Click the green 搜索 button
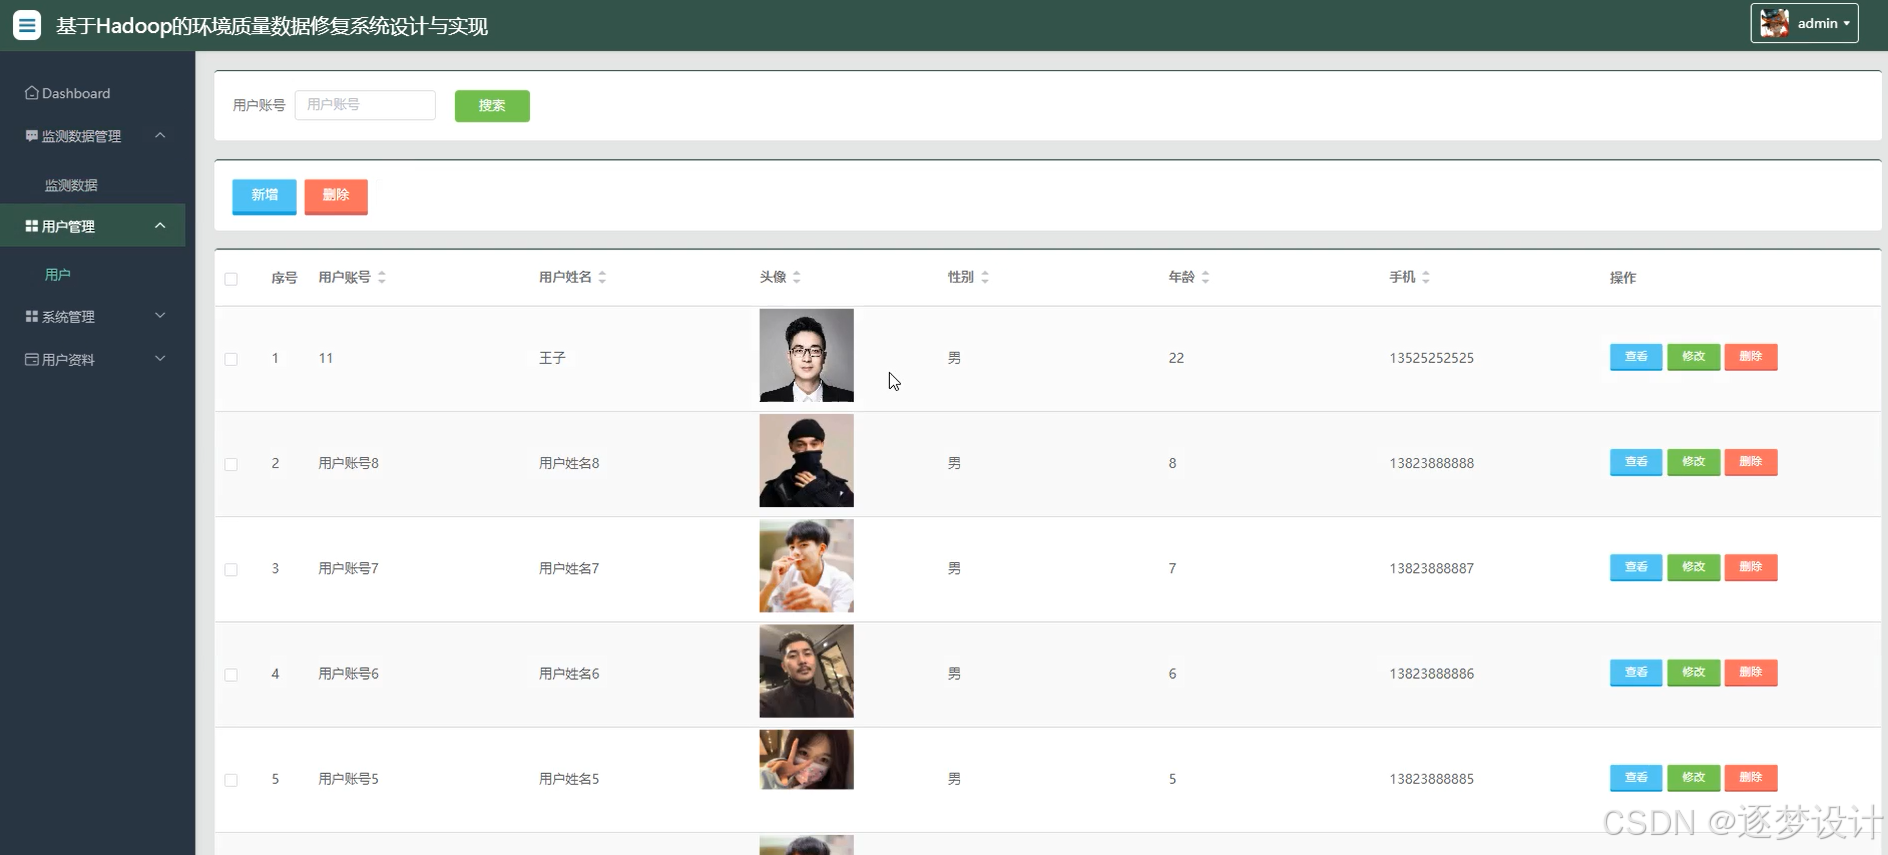 coord(492,105)
